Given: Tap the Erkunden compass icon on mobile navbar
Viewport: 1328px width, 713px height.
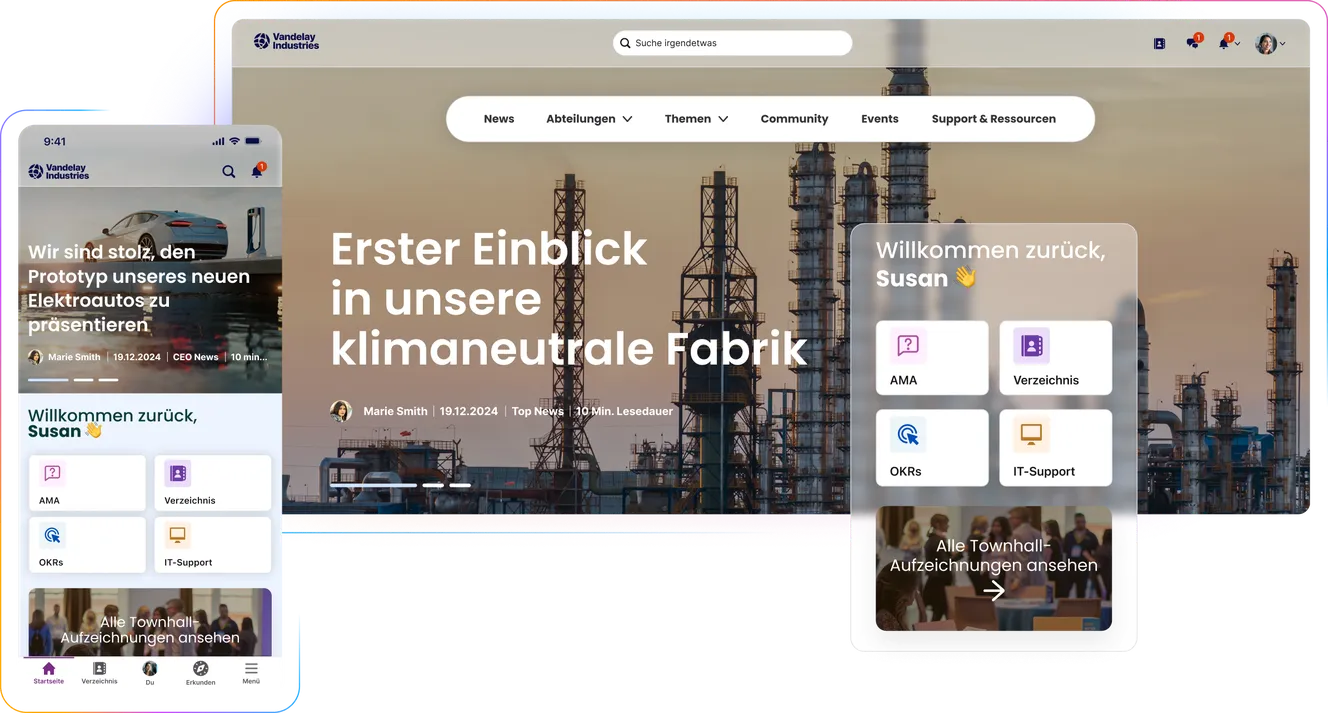Looking at the screenshot, I should 200,668.
